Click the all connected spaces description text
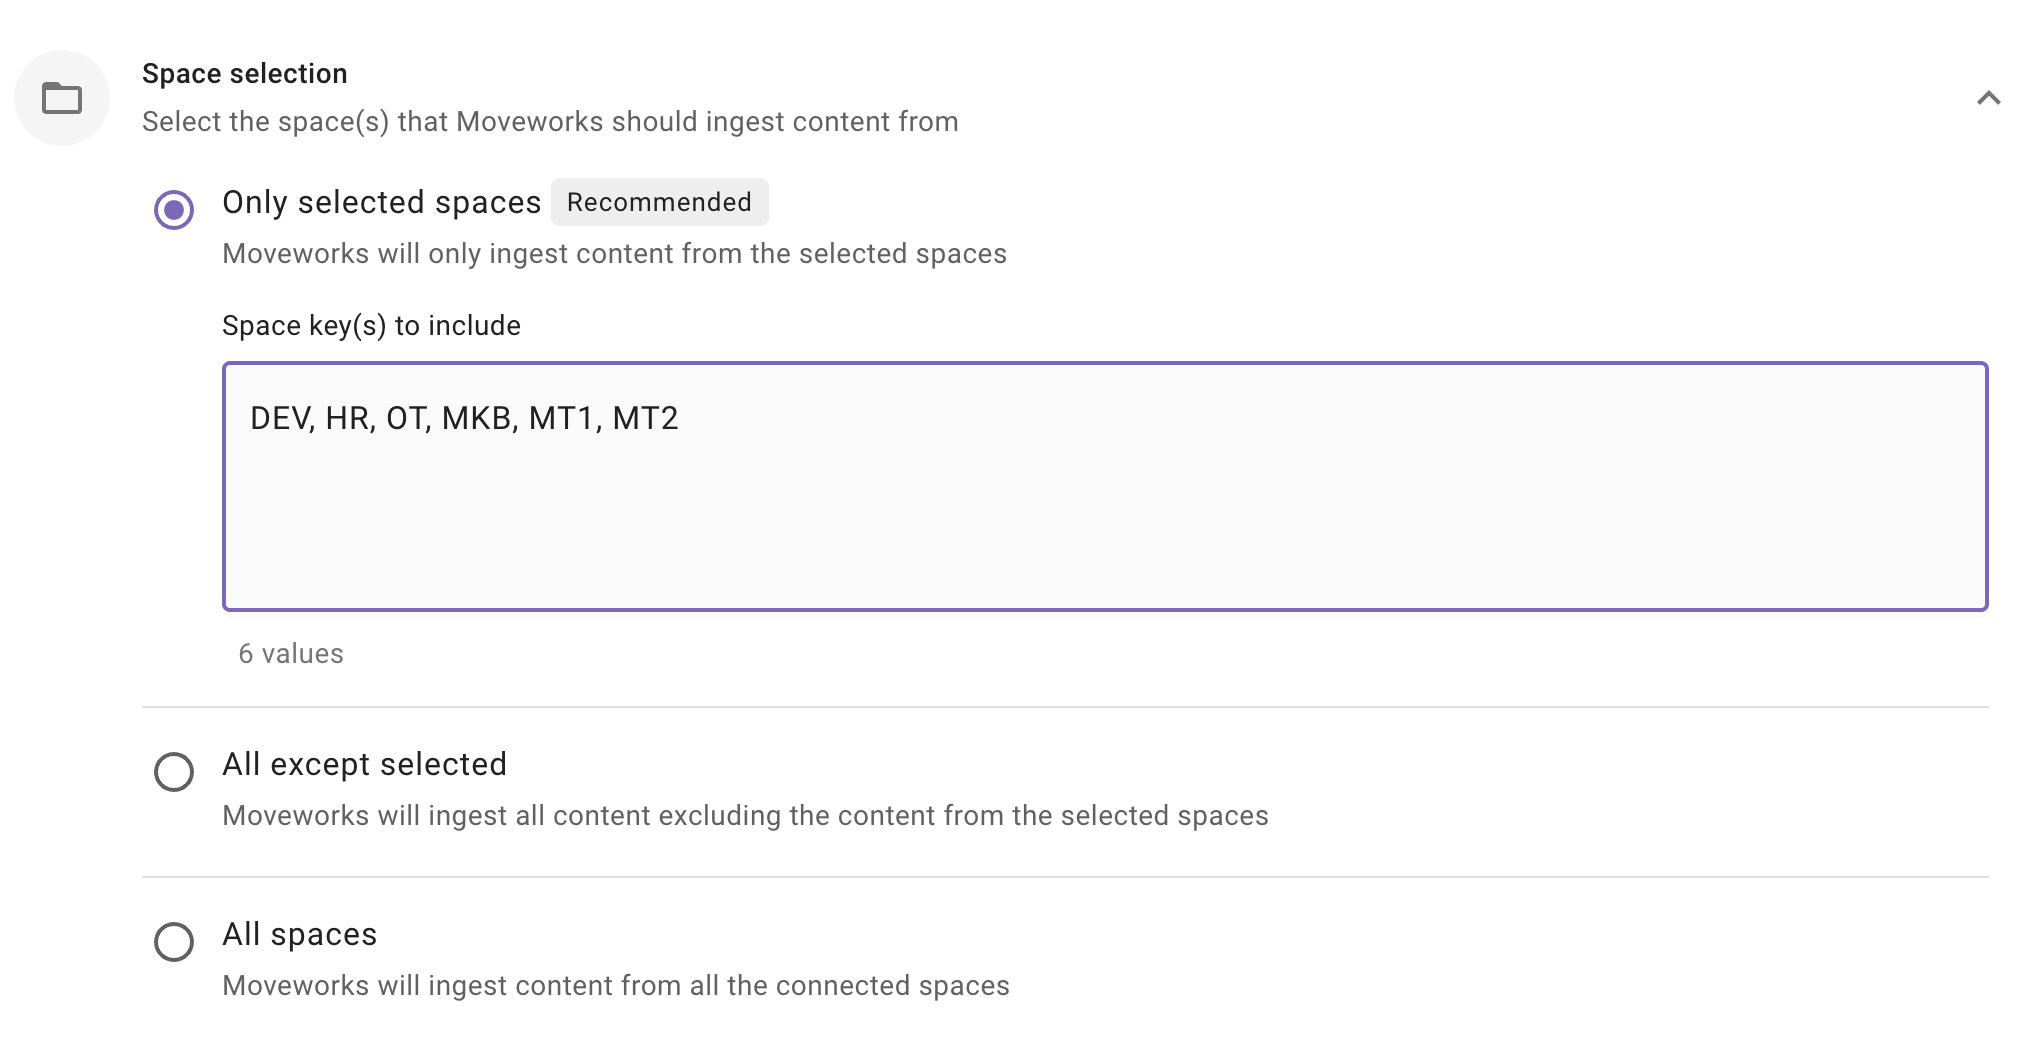The width and height of the screenshot is (2028, 1060). (616, 986)
